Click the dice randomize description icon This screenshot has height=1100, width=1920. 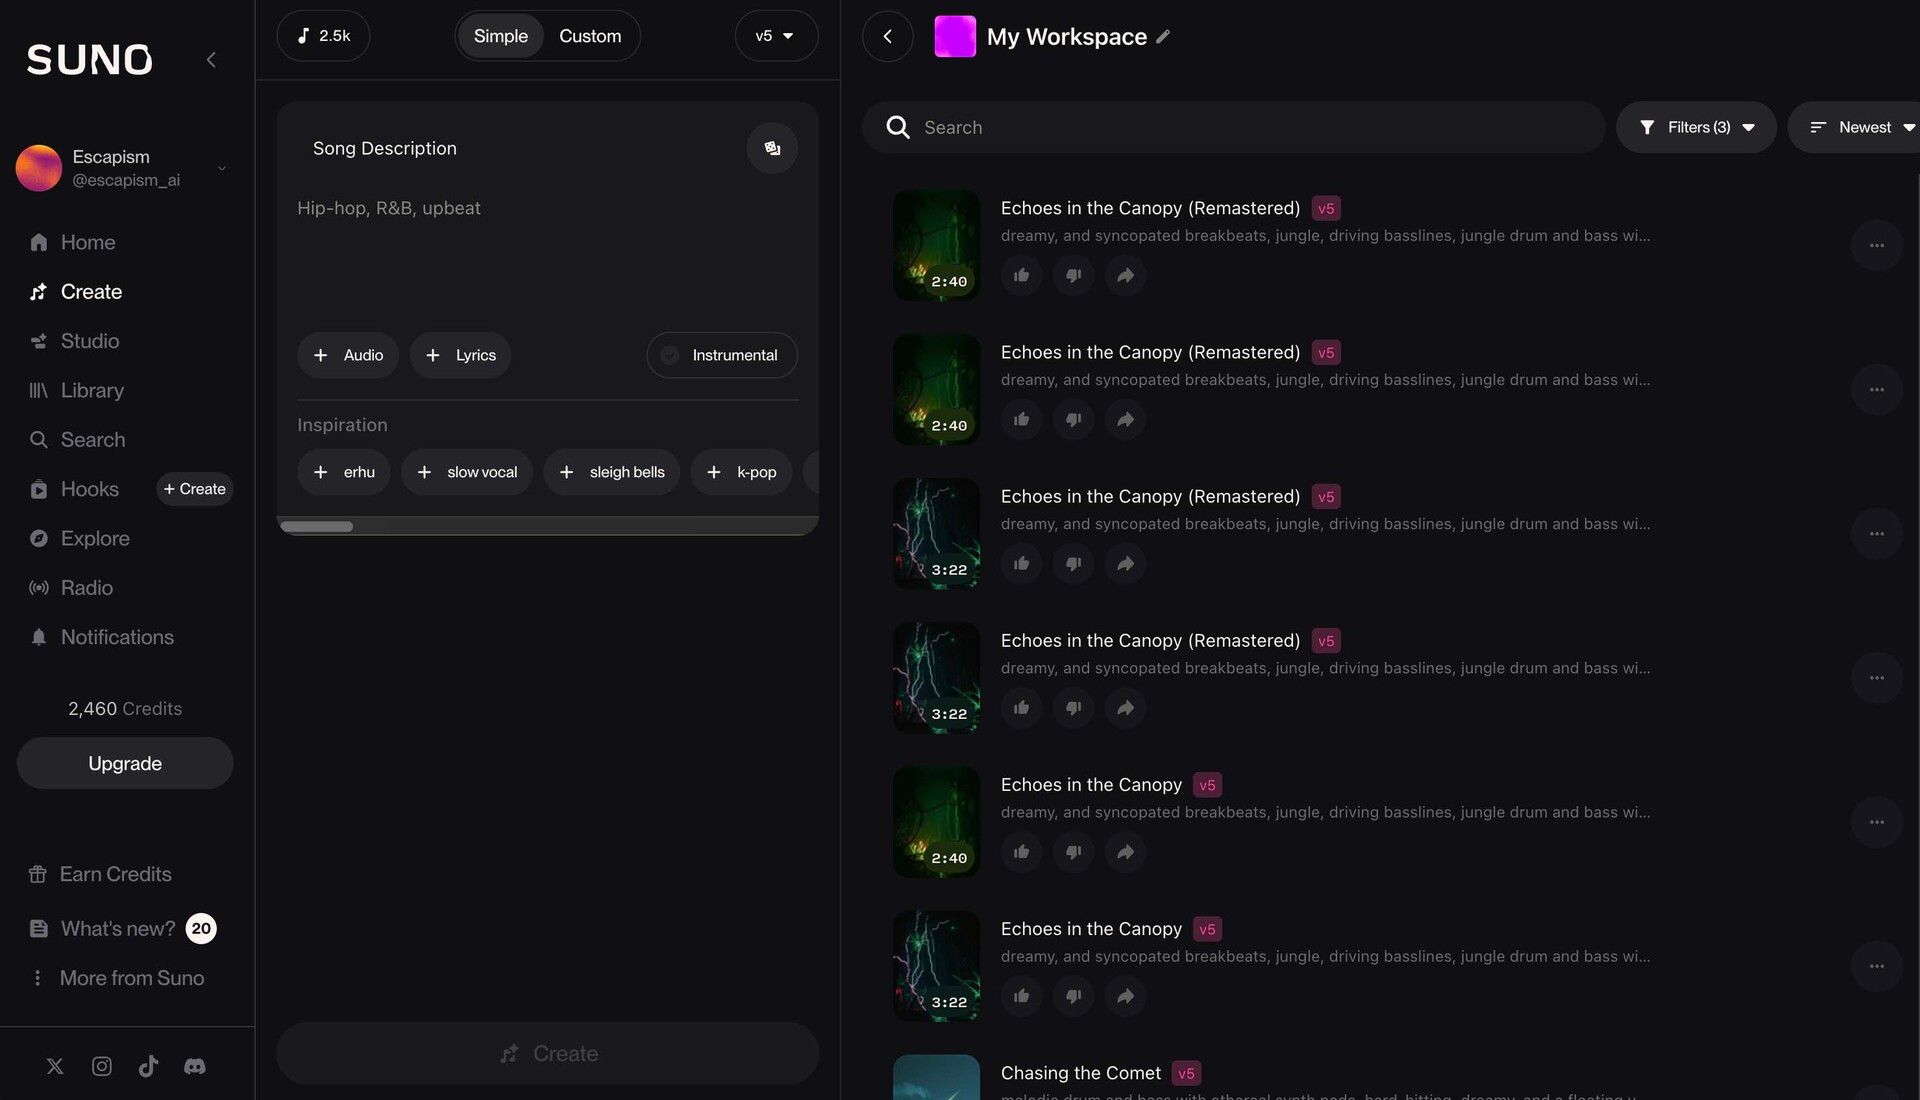coord(771,148)
